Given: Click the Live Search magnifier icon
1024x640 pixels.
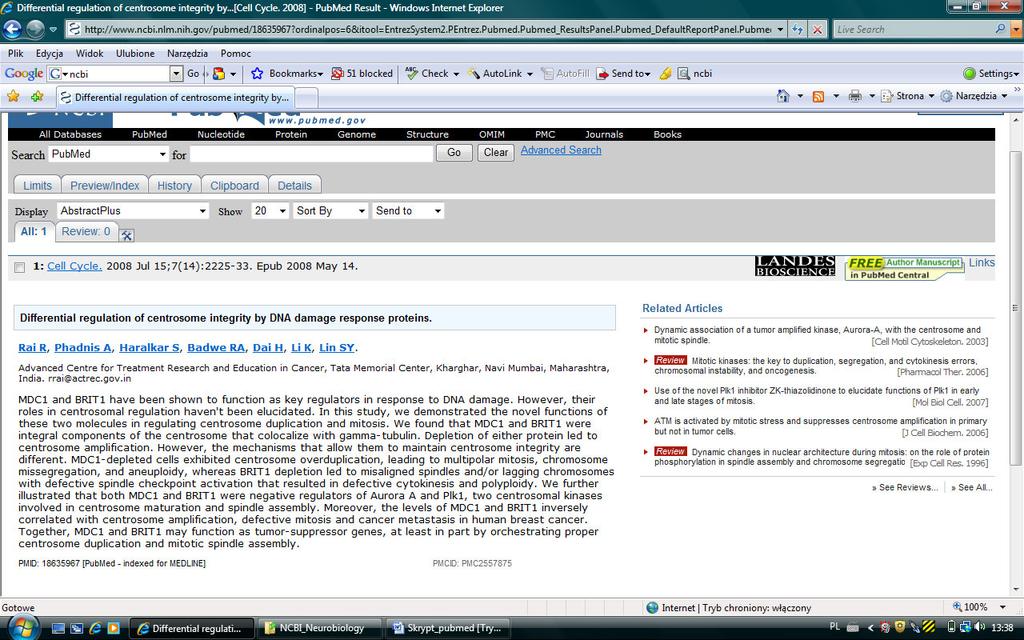Looking at the screenshot, I should tap(1000, 29).
